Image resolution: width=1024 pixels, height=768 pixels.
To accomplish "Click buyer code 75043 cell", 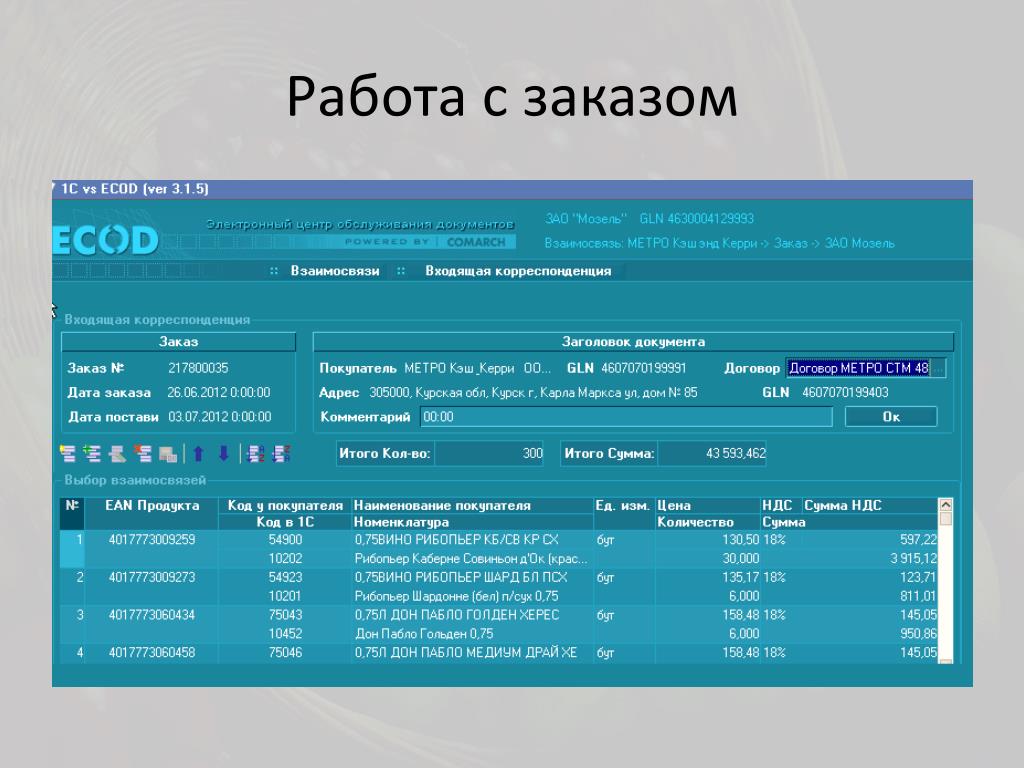I will (285, 615).
